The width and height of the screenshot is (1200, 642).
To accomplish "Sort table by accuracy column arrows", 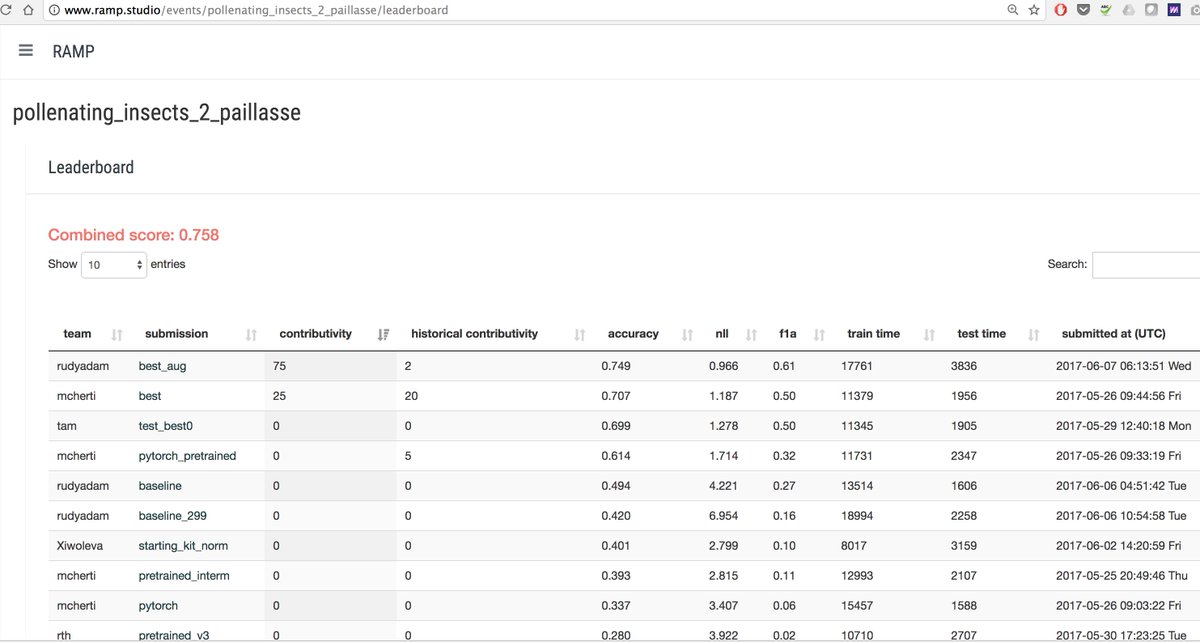I will [687, 334].
